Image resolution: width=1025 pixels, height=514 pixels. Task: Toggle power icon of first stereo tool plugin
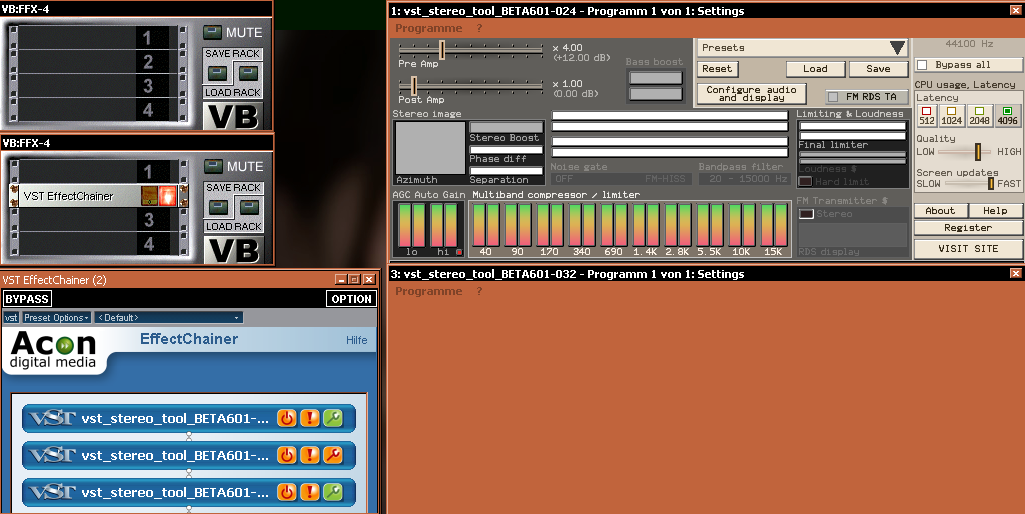286,418
